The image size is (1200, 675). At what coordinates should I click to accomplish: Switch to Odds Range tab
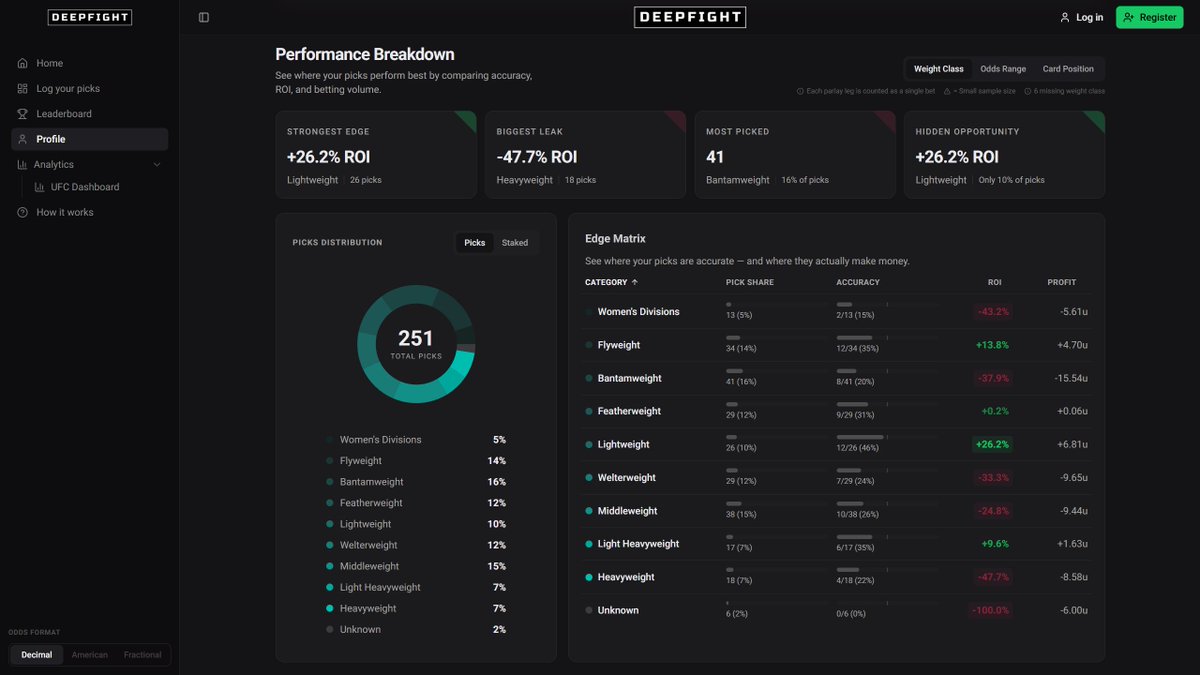pos(1003,69)
